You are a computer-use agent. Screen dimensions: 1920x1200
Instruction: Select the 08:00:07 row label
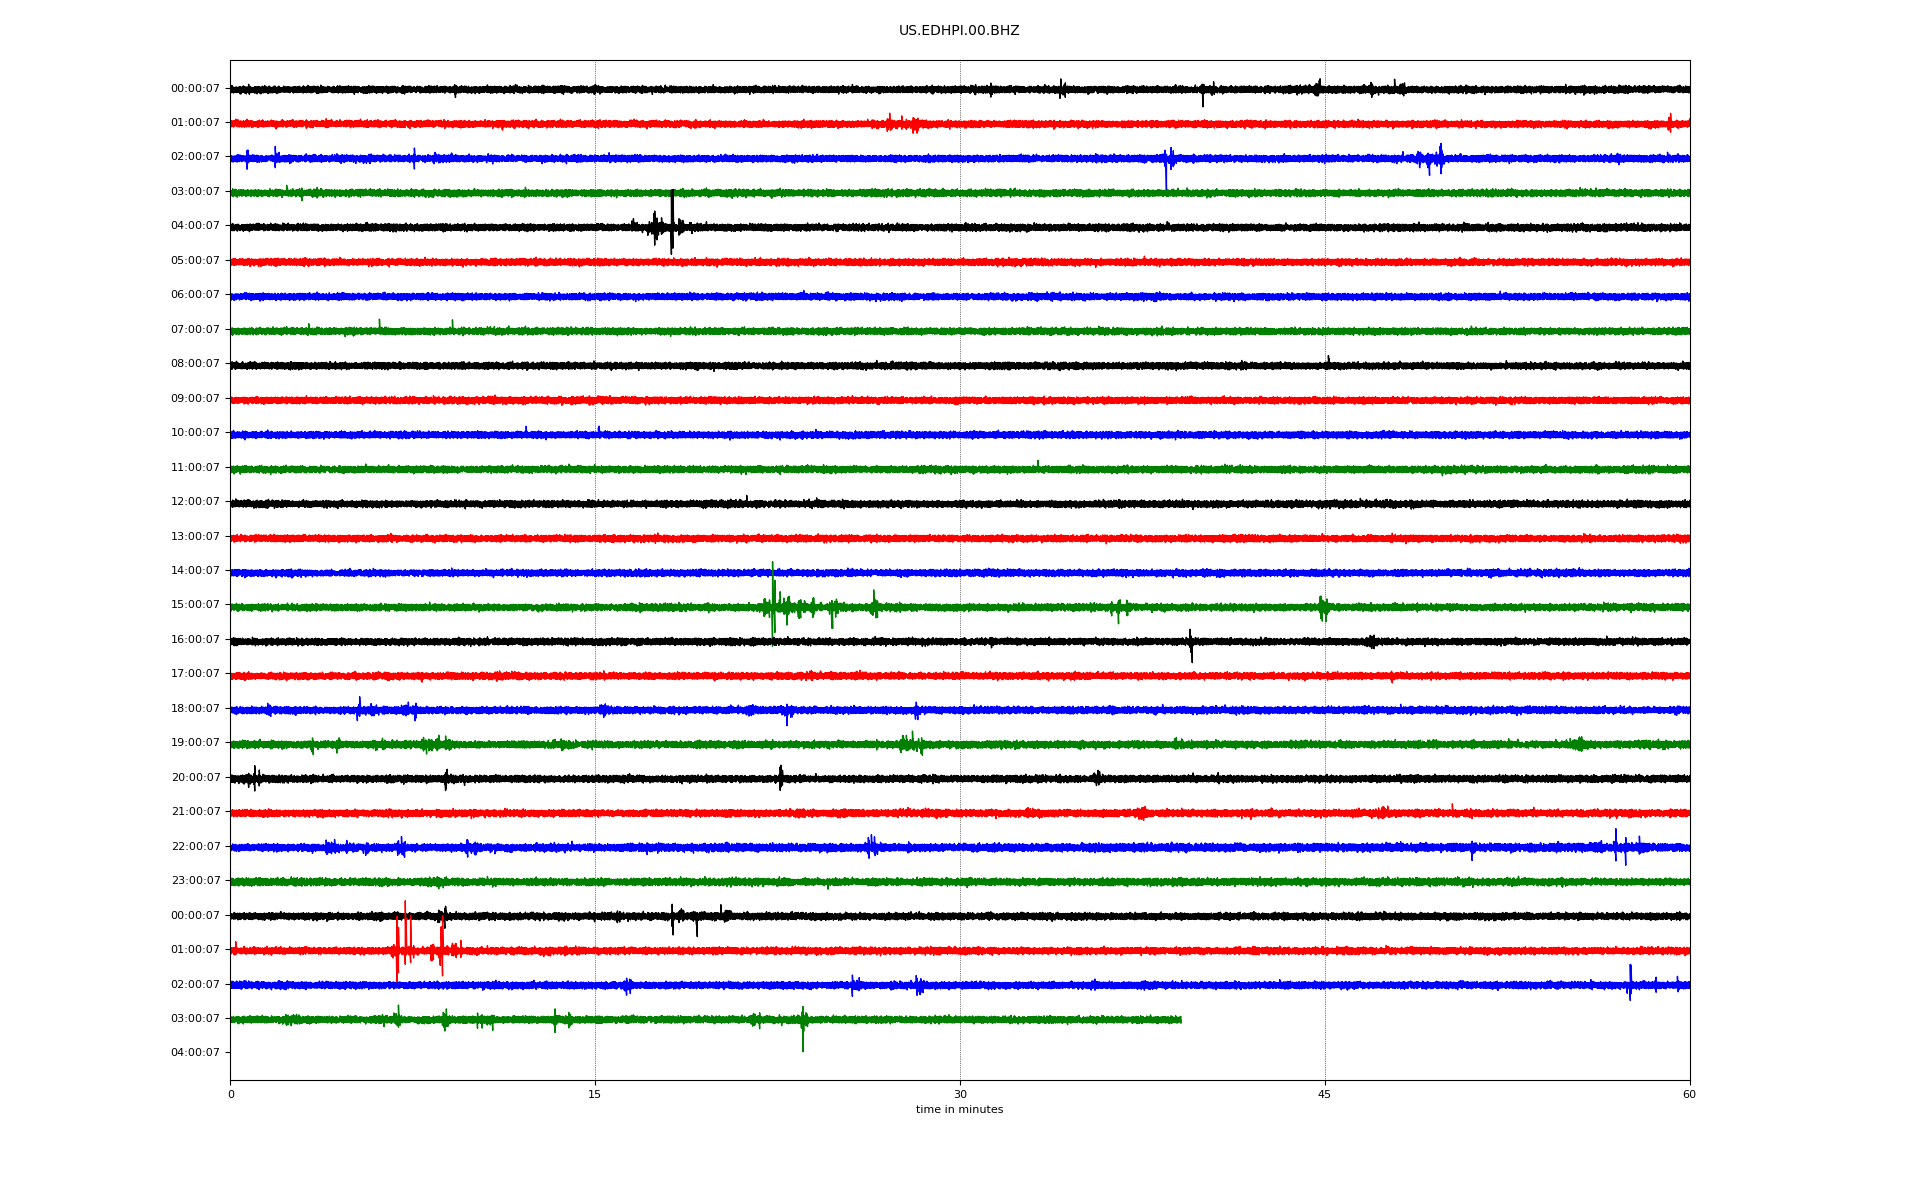[195, 364]
